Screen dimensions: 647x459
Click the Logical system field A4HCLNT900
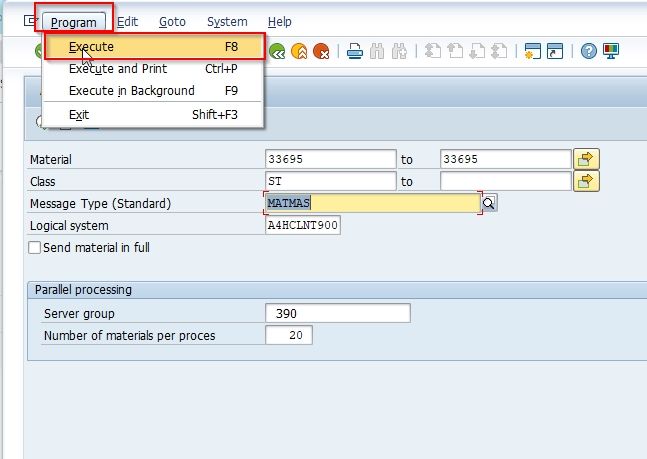point(303,225)
